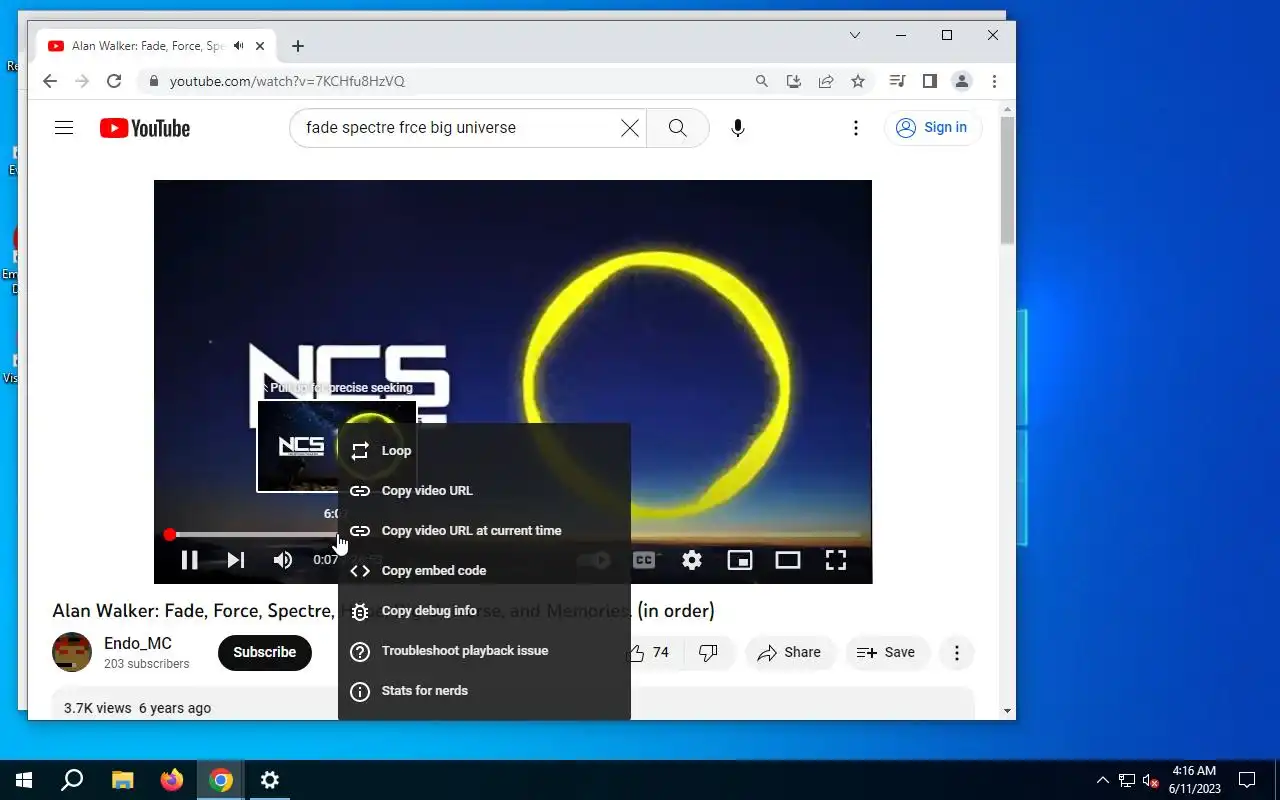Screen dimensions: 1280x800
Task: Switch to theater mode
Action: (788, 560)
